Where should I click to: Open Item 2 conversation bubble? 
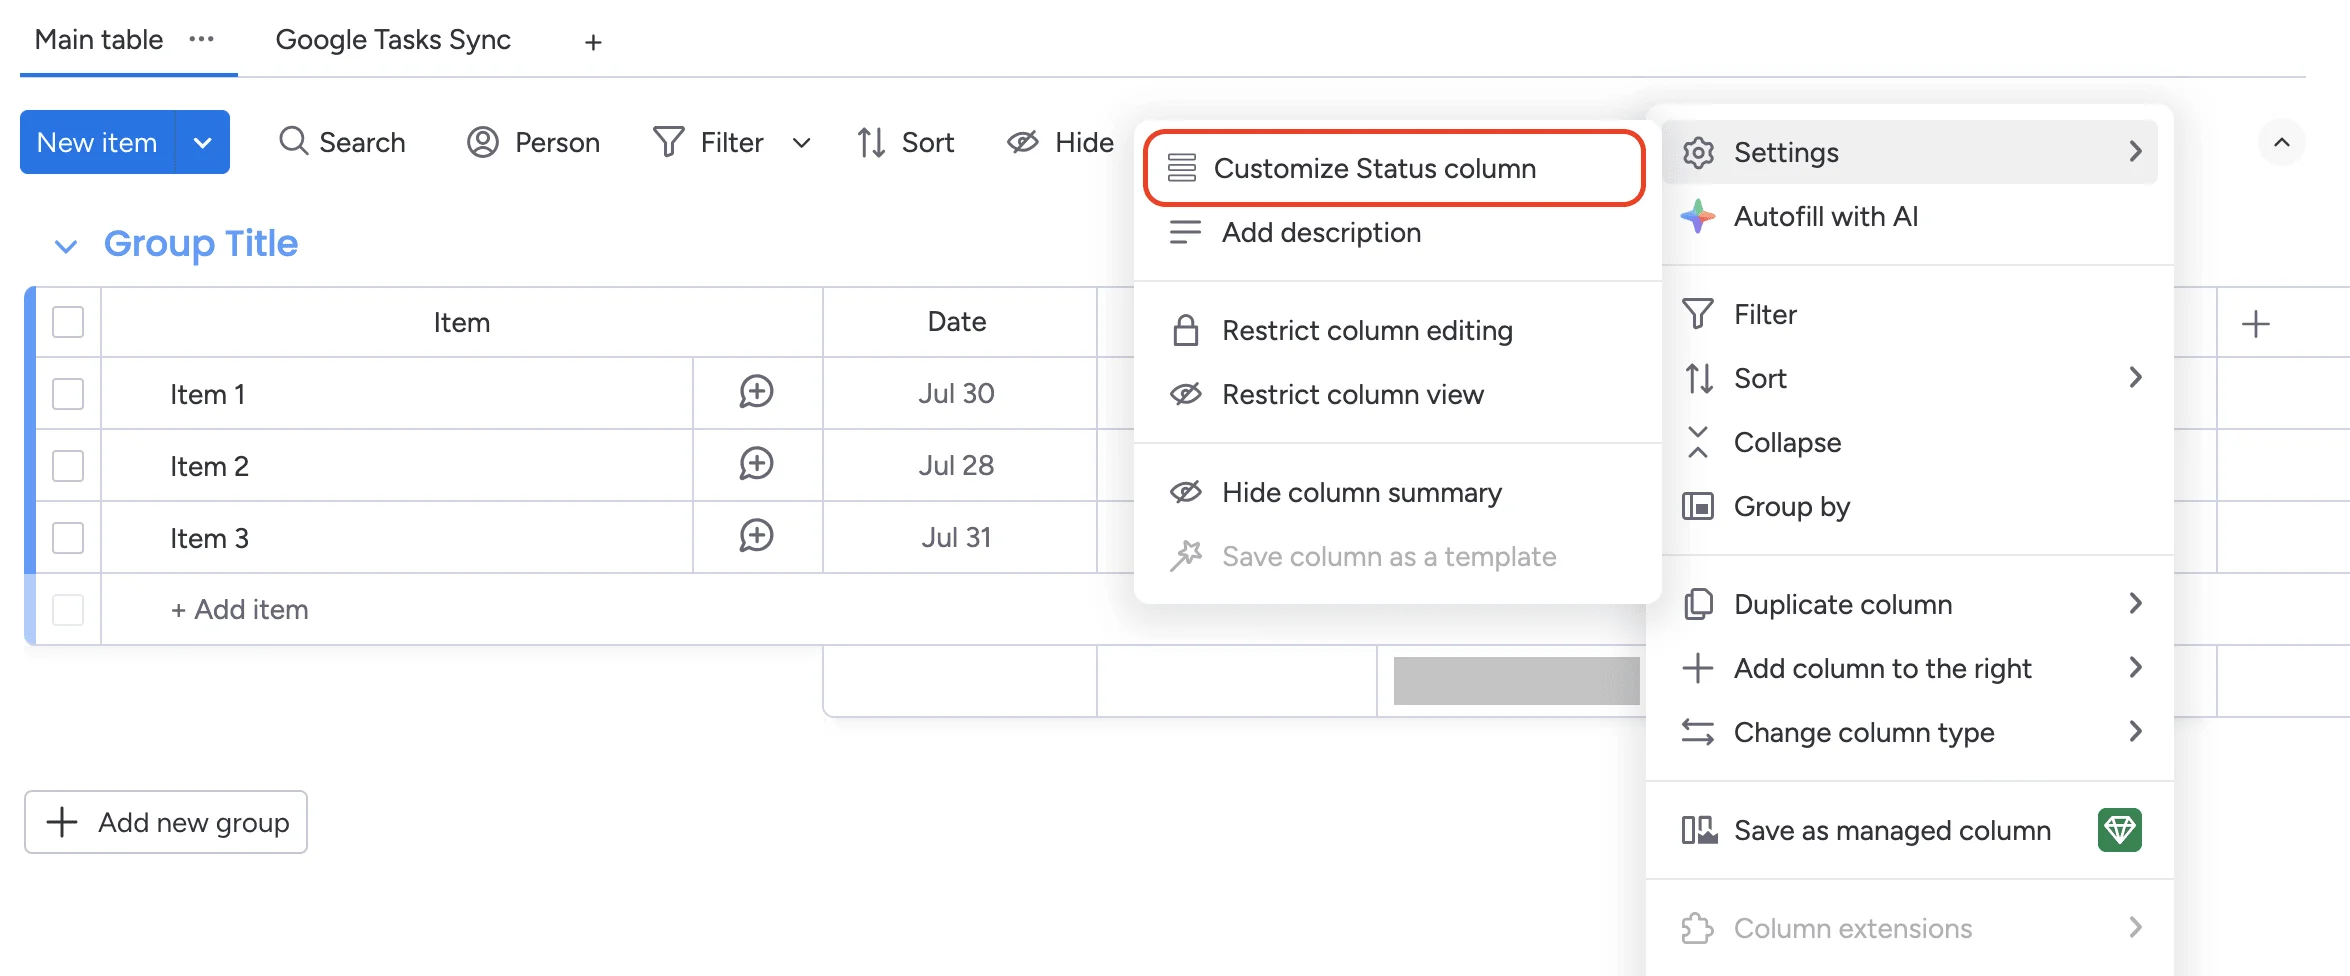pos(757,464)
